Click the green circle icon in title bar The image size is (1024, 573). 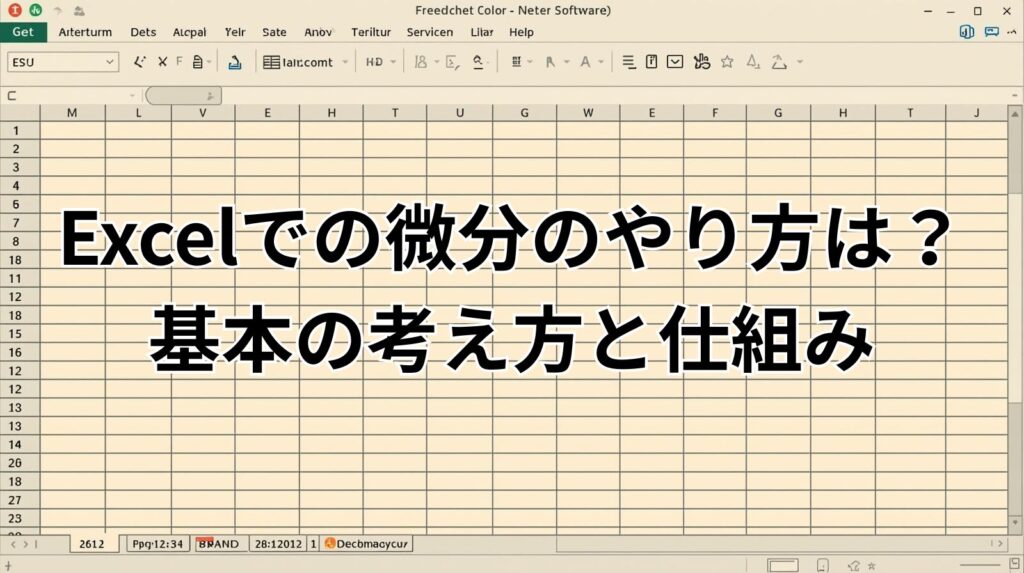pos(35,11)
